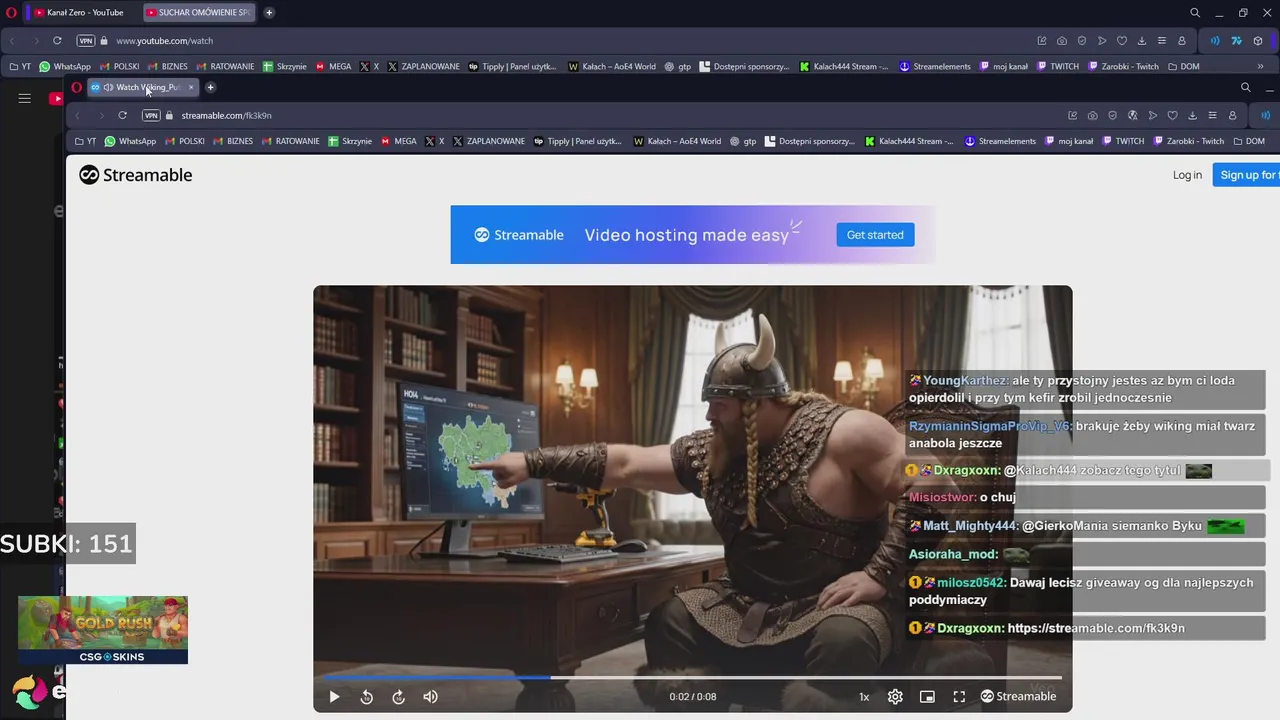Click Gold Rush CSGOSkins banner
This screenshot has height=720, width=1280.
click(x=103, y=630)
